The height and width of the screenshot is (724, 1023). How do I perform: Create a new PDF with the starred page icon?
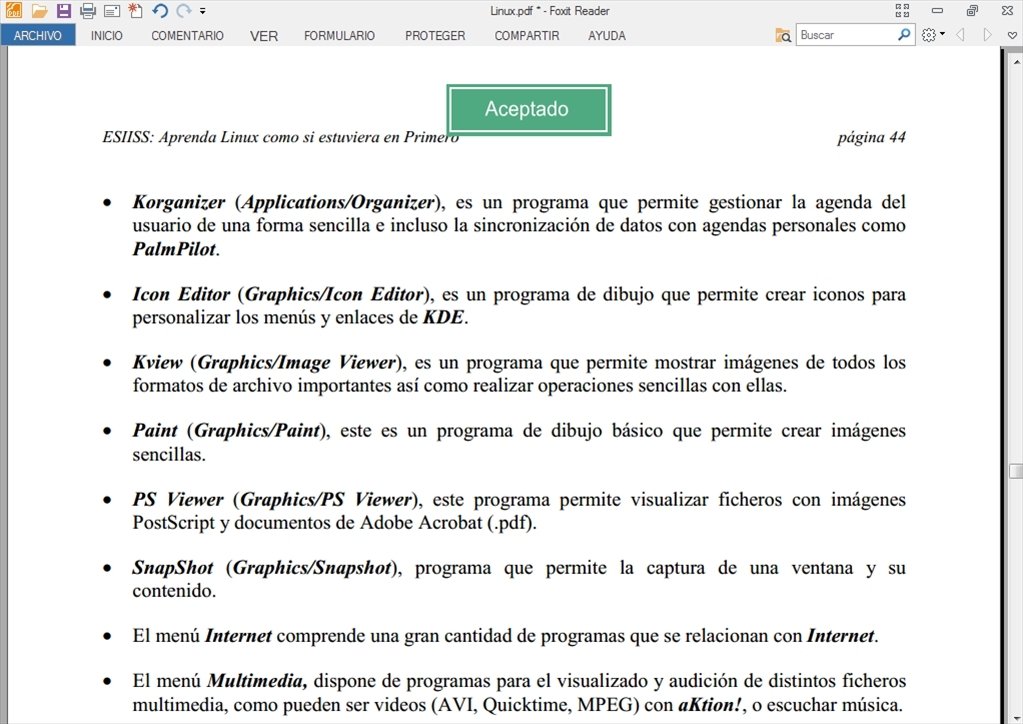point(135,10)
